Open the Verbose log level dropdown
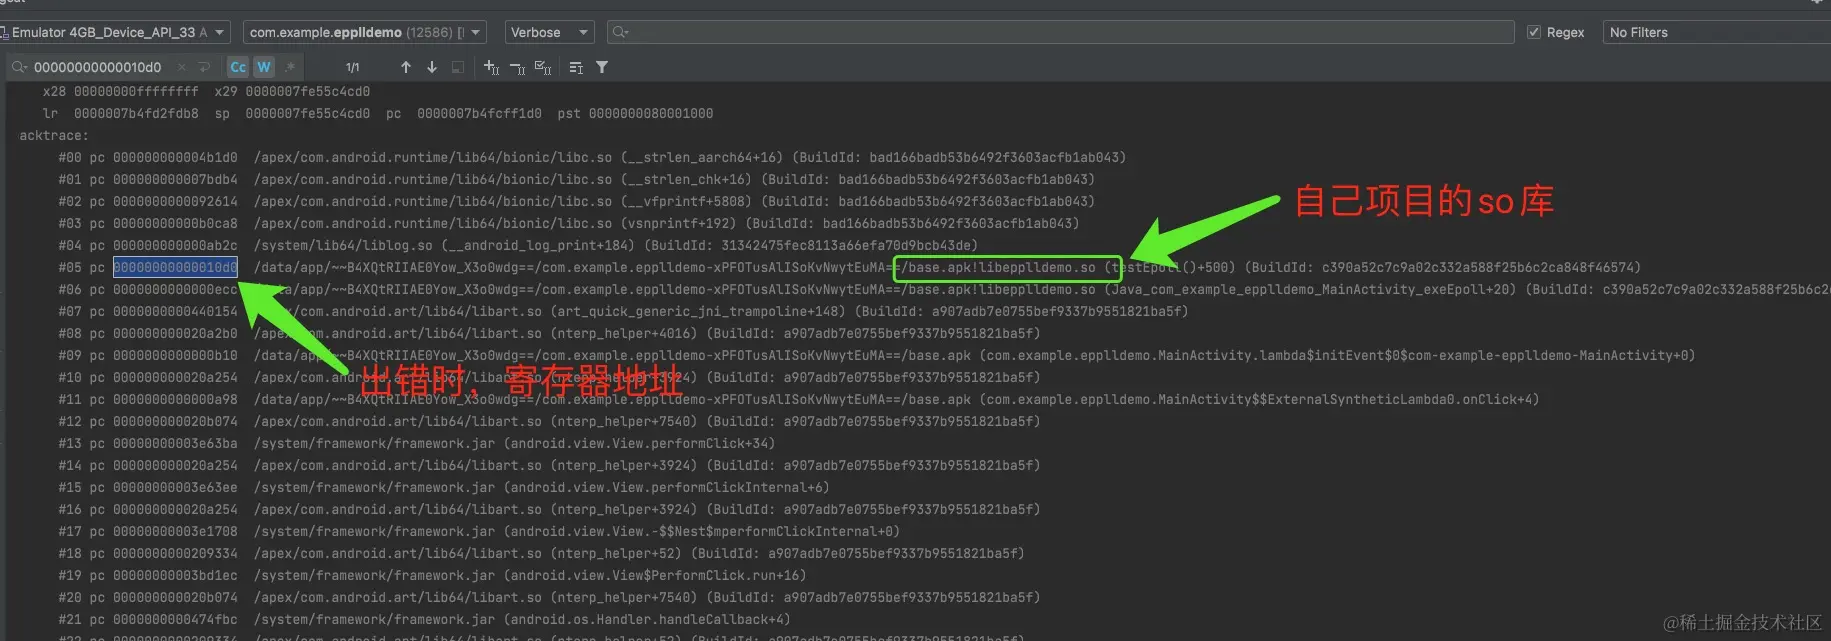The width and height of the screenshot is (1831, 641). click(549, 32)
